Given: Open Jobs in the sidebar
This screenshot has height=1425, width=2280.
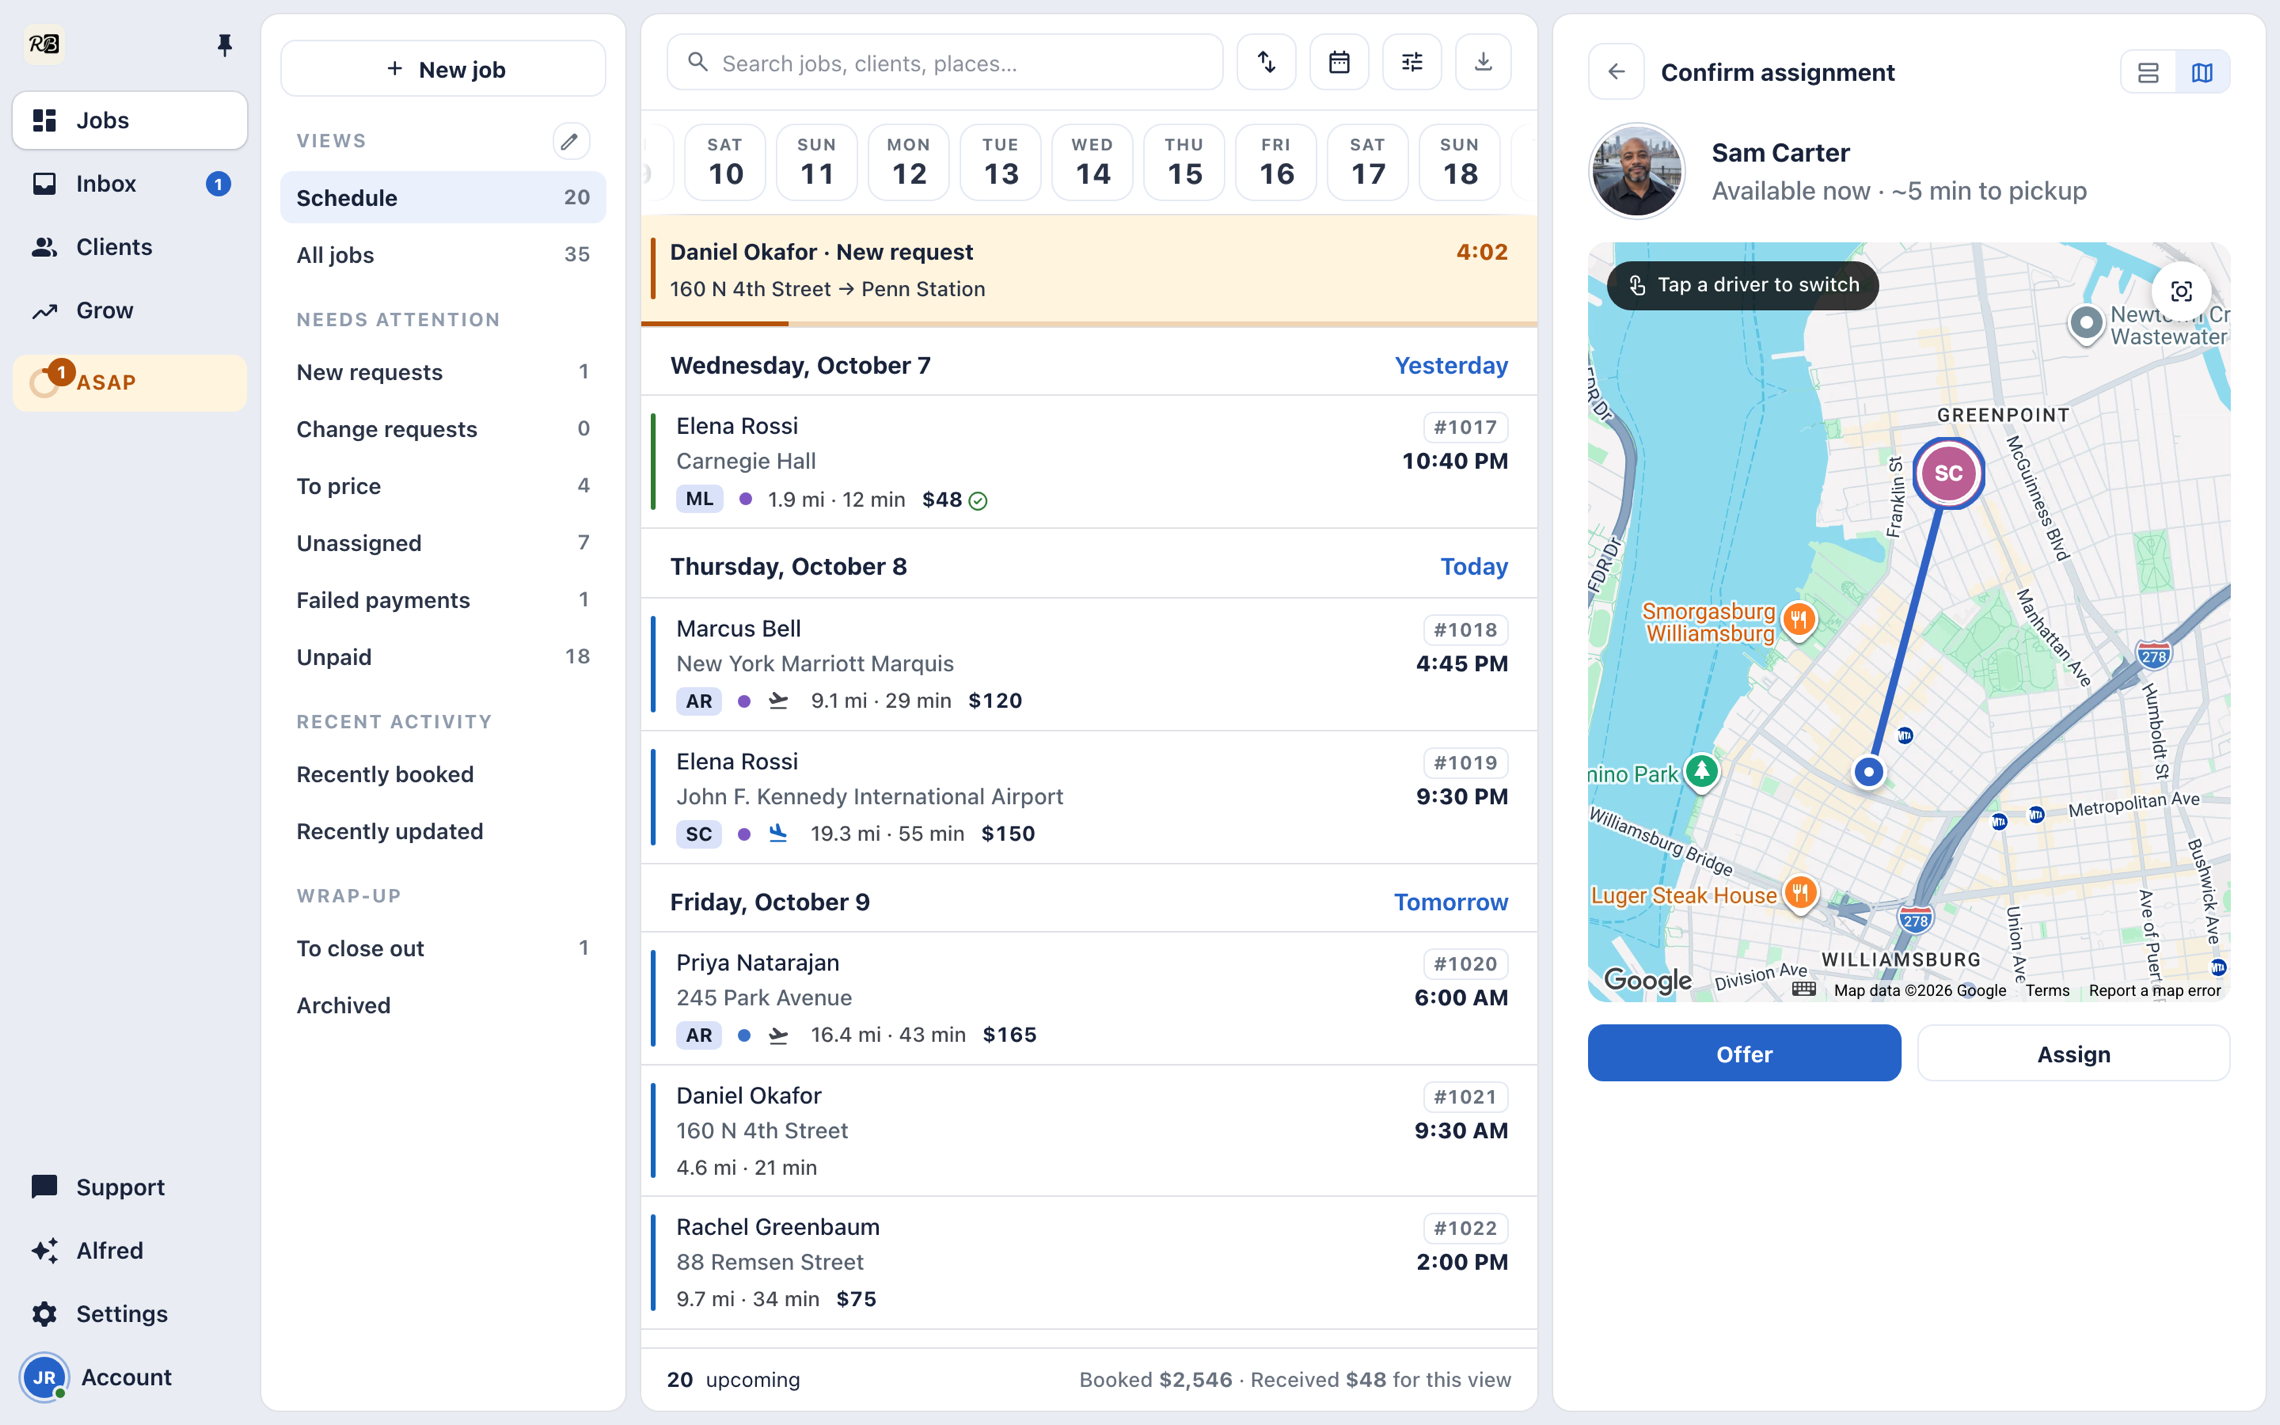Looking at the screenshot, I should 130,120.
